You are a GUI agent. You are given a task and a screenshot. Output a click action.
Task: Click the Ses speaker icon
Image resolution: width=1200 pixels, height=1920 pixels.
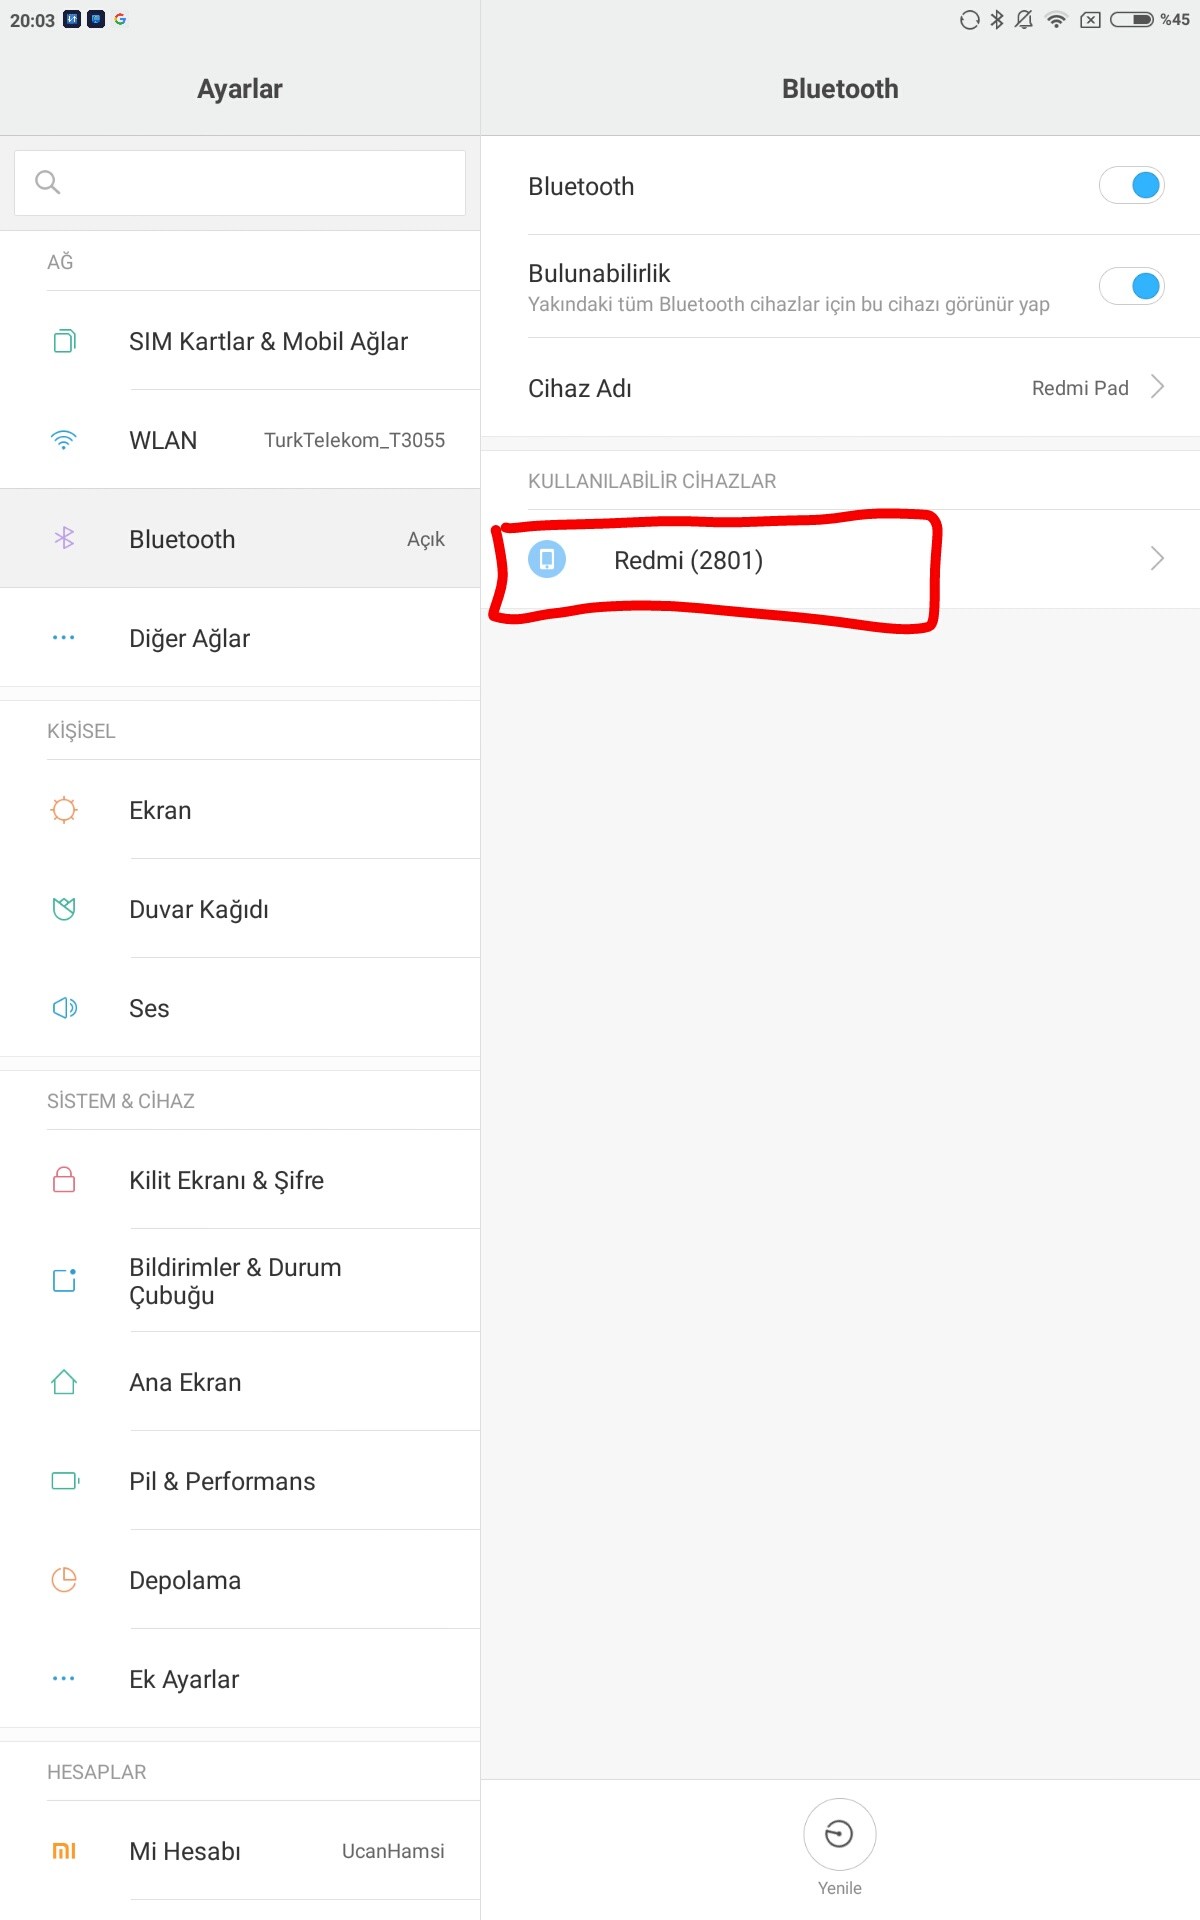(64, 1008)
